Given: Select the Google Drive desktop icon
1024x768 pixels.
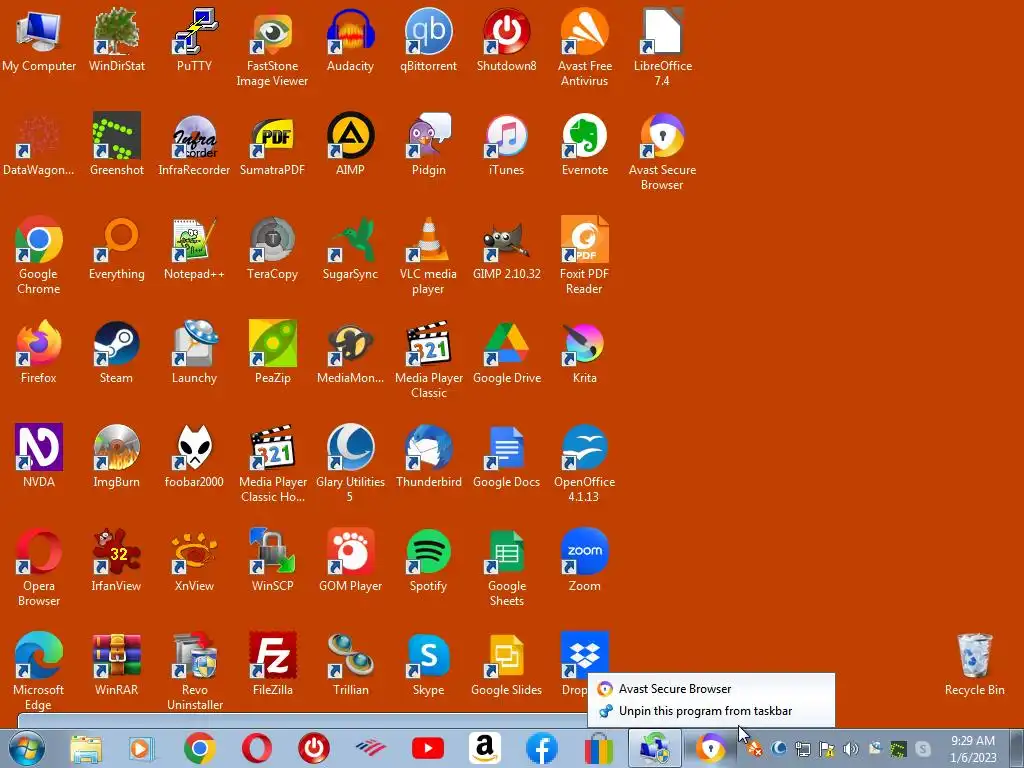Looking at the screenshot, I should tap(506, 351).
